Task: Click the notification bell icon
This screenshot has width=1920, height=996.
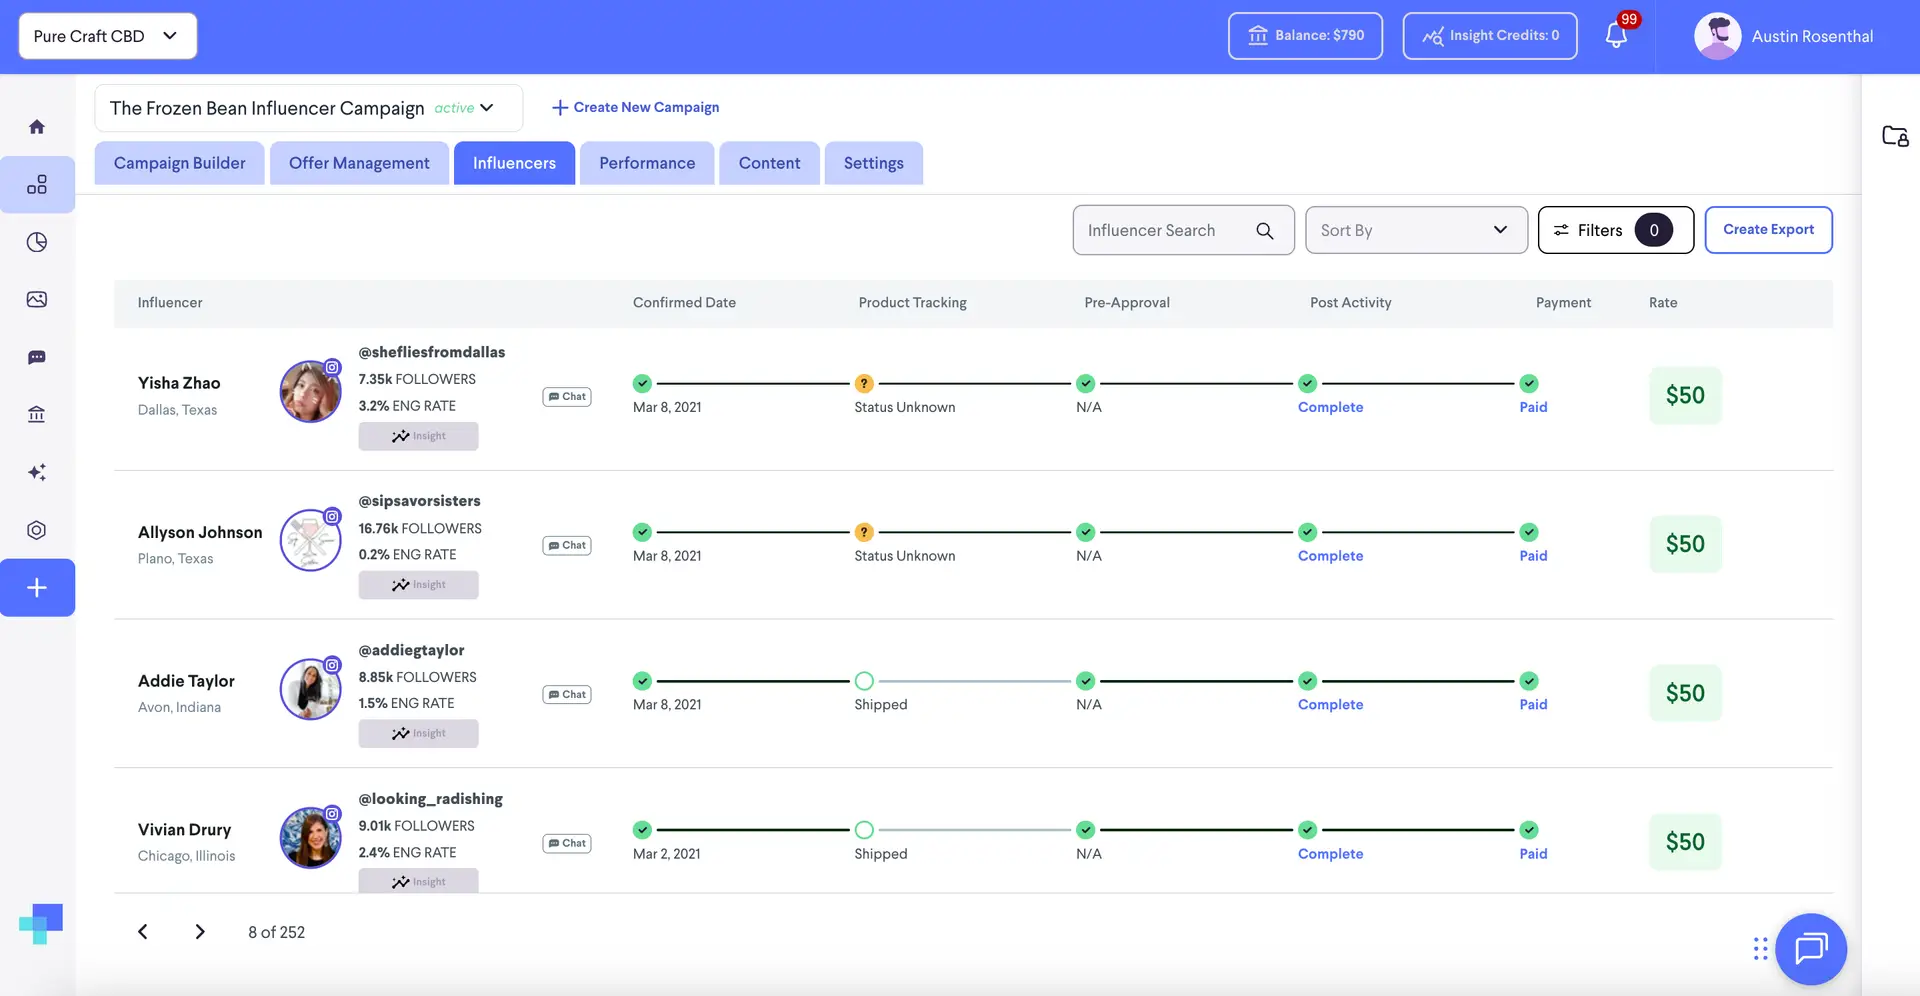Action: pos(1616,36)
